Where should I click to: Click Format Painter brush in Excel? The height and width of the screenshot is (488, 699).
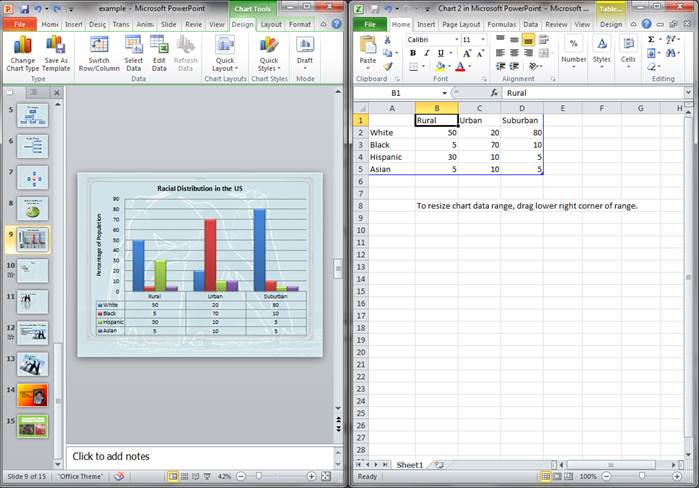(x=386, y=66)
